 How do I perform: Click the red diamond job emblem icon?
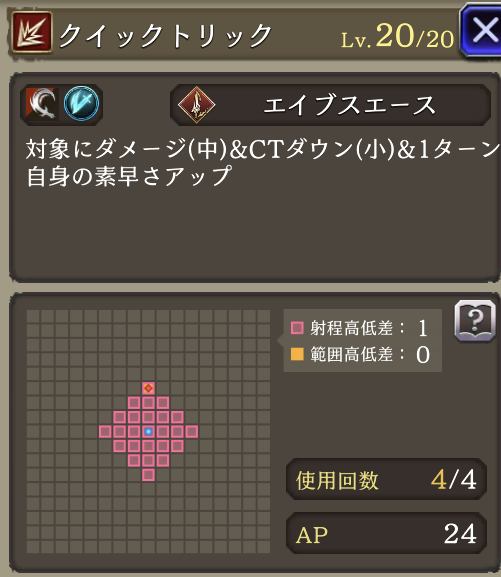click(x=197, y=105)
